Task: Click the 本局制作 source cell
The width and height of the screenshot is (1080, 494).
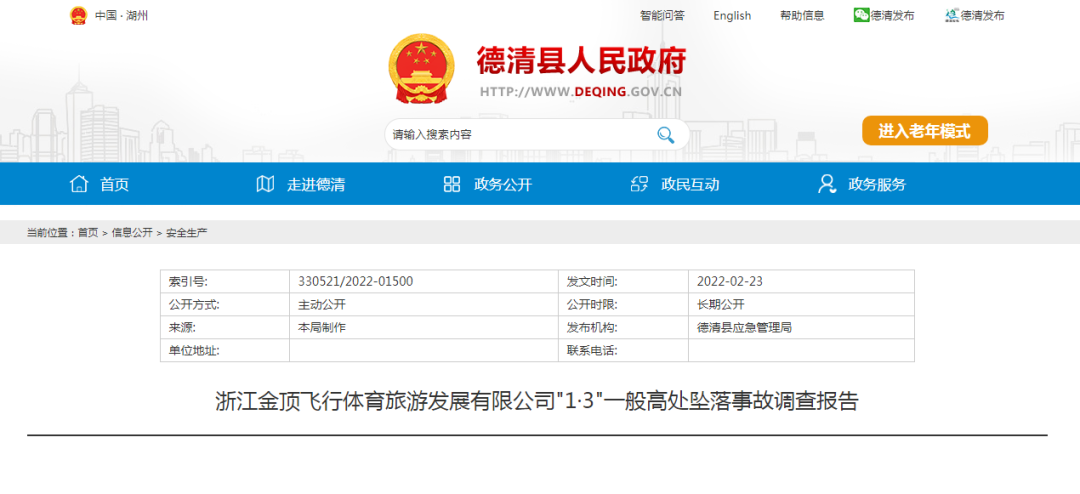Action: [x=424, y=327]
